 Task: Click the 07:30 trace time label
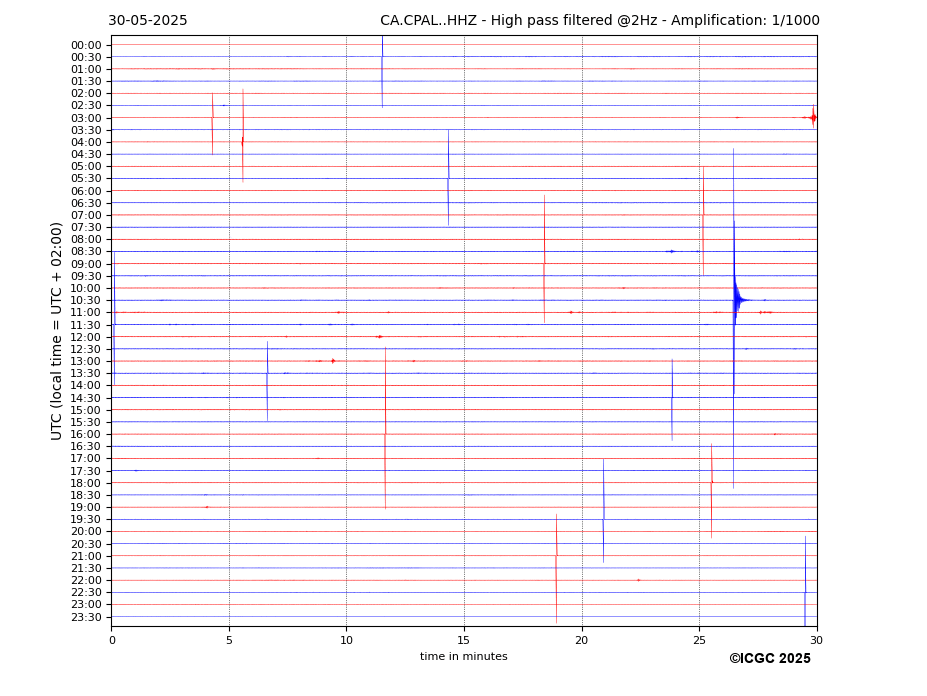(x=86, y=228)
